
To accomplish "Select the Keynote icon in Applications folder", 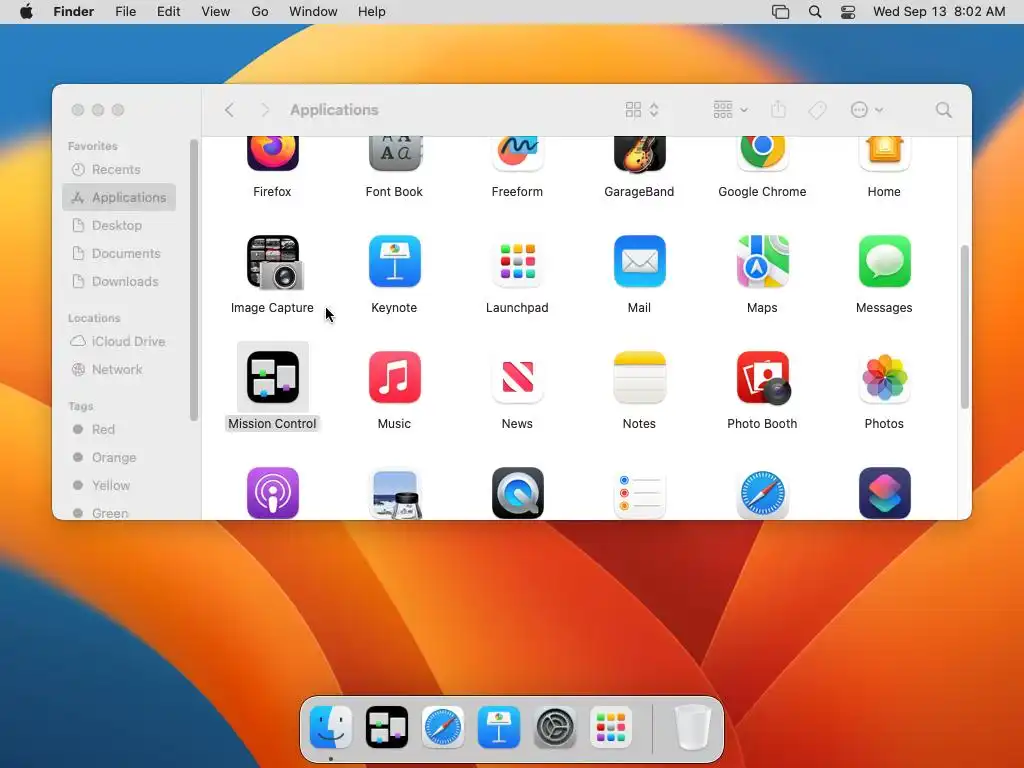I will (394, 261).
